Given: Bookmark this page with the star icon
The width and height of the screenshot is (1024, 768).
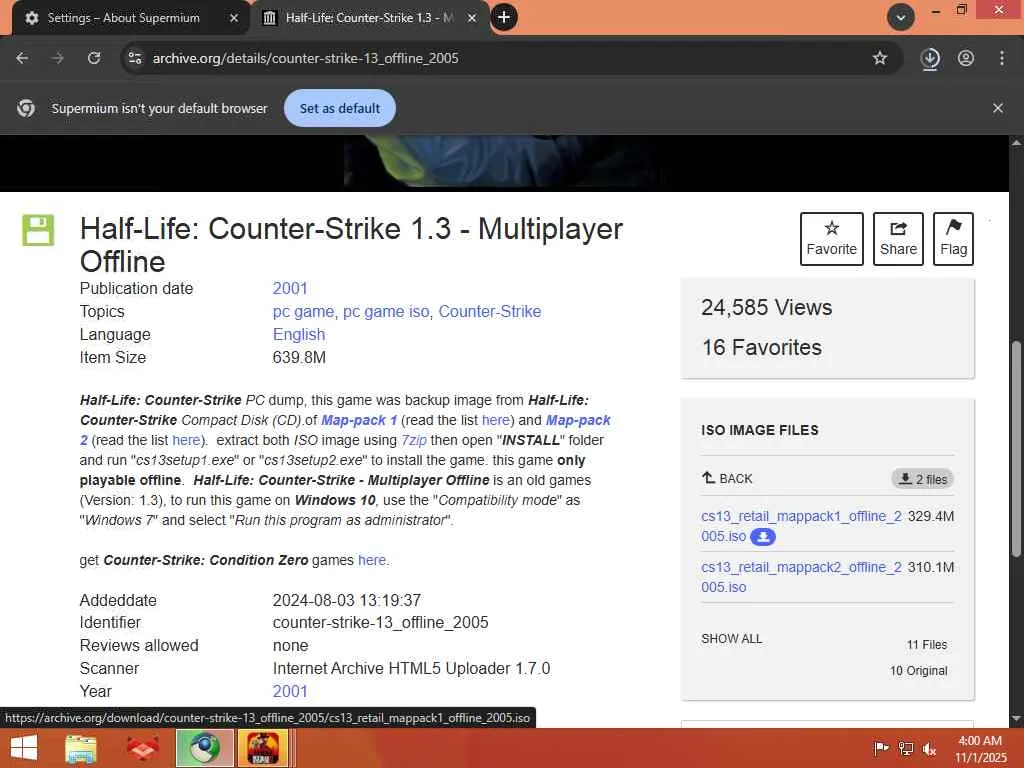Looking at the screenshot, I should pyautogui.click(x=880, y=58).
